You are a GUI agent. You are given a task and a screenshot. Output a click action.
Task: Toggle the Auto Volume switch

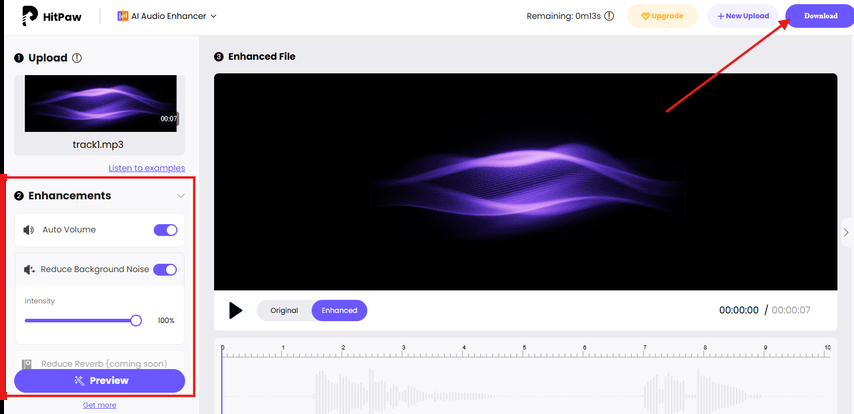tap(166, 230)
